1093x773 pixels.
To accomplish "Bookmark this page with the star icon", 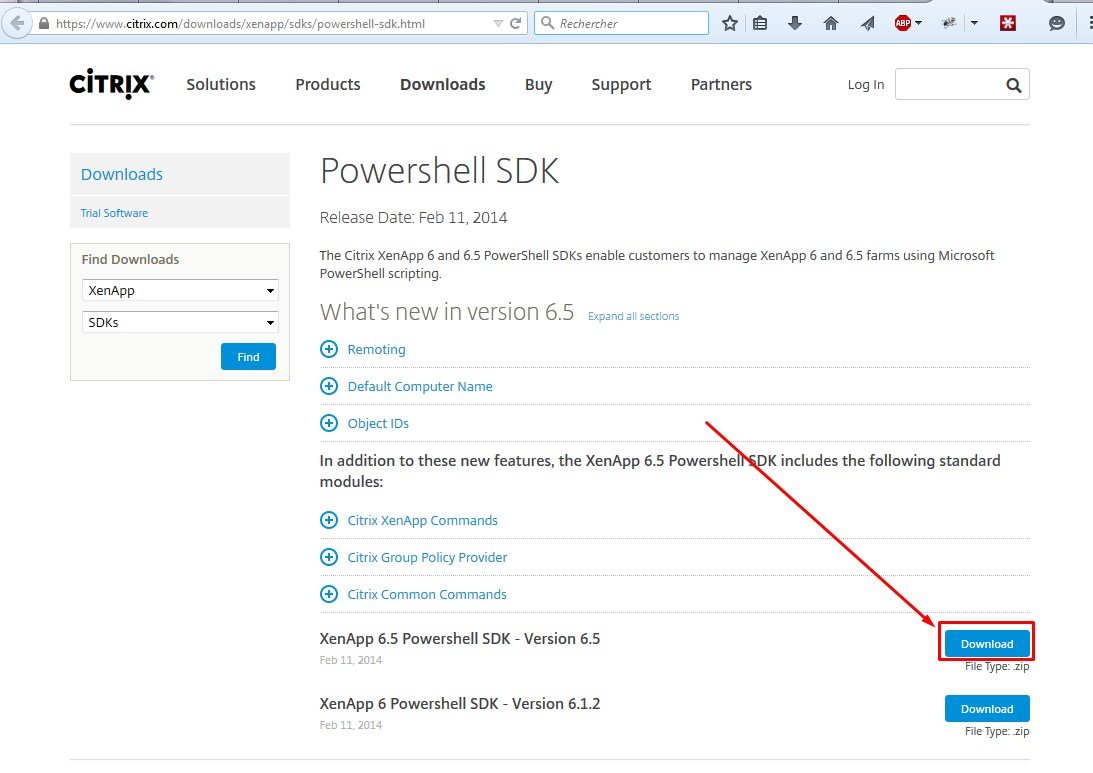I will [730, 23].
